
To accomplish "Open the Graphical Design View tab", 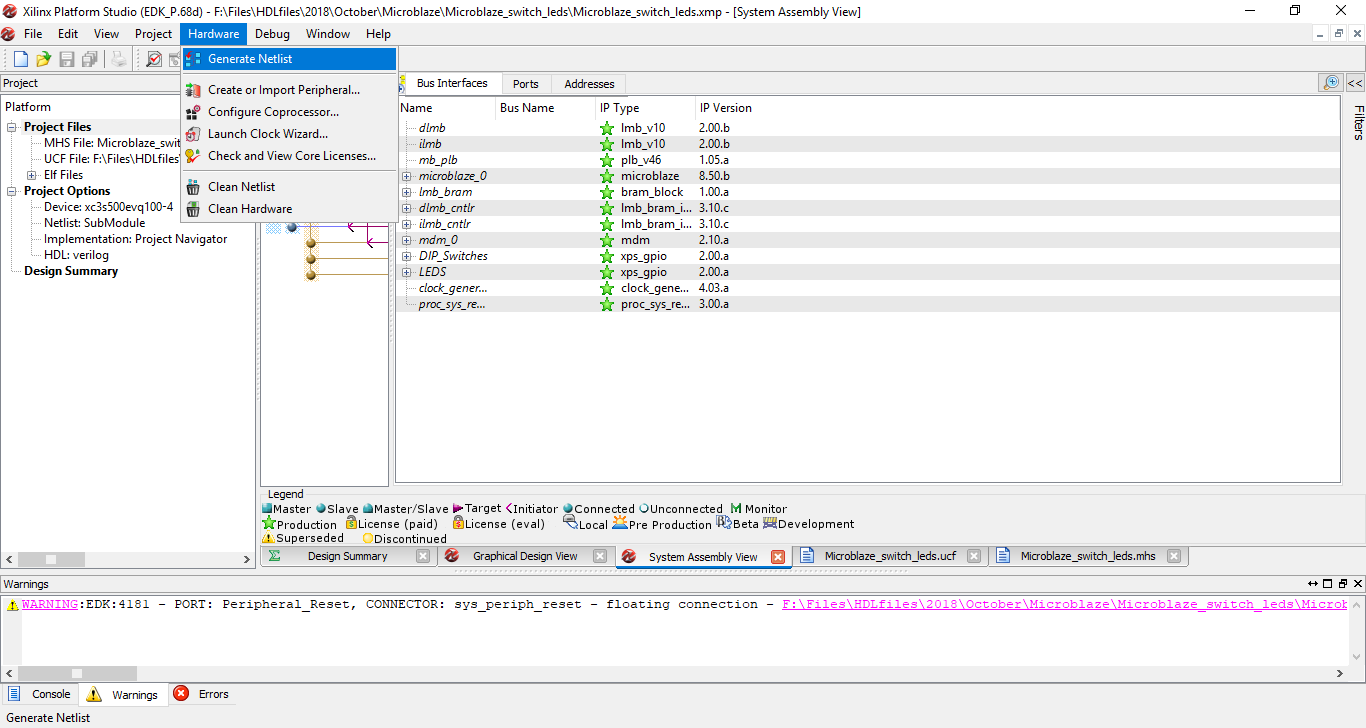I will (525, 556).
